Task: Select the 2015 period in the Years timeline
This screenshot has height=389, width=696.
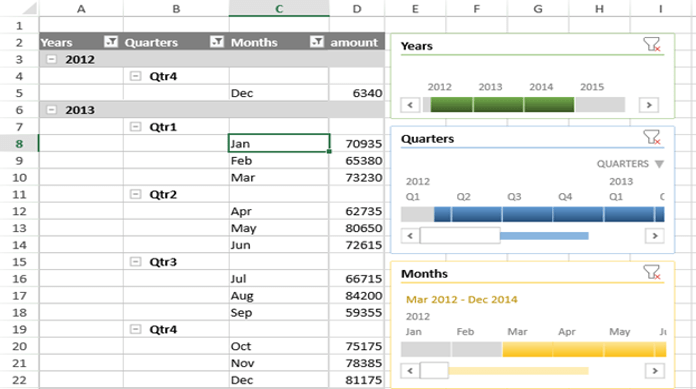Action: coord(600,105)
